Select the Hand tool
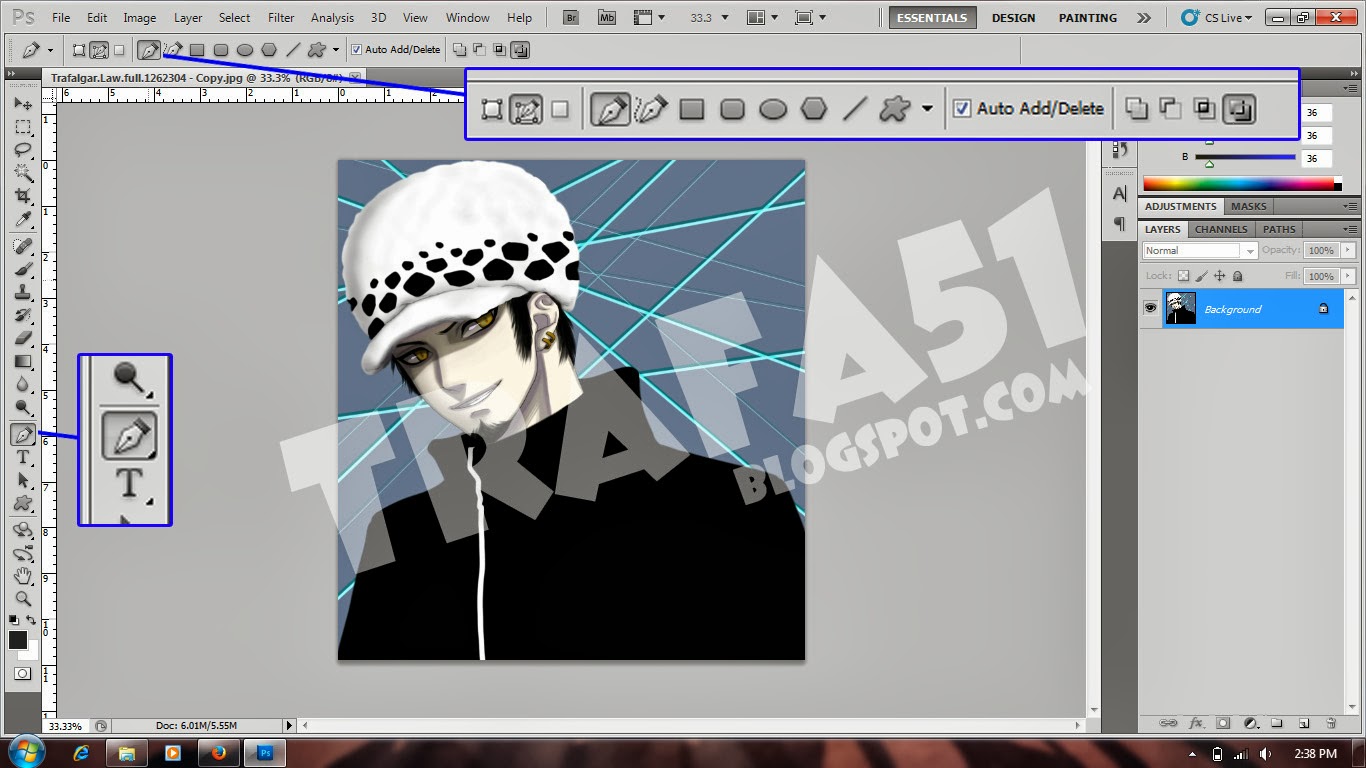 coord(22,576)
